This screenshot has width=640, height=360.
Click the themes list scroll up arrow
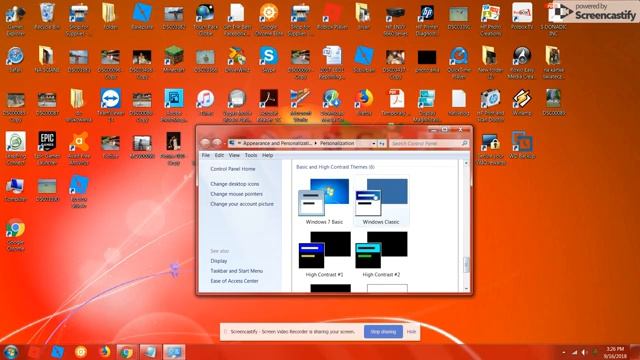pyautogui.click(x=466, y=163)
